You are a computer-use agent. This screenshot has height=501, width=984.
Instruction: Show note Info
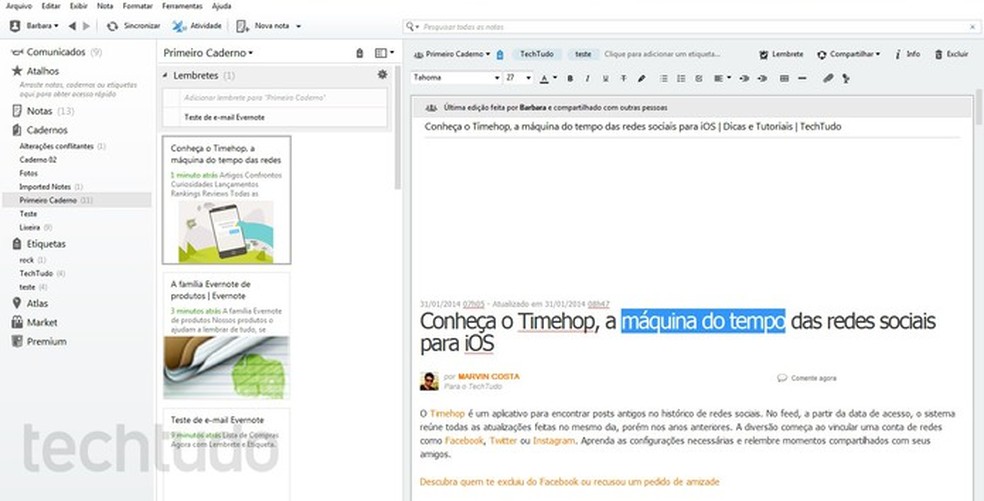click(907, 55)
